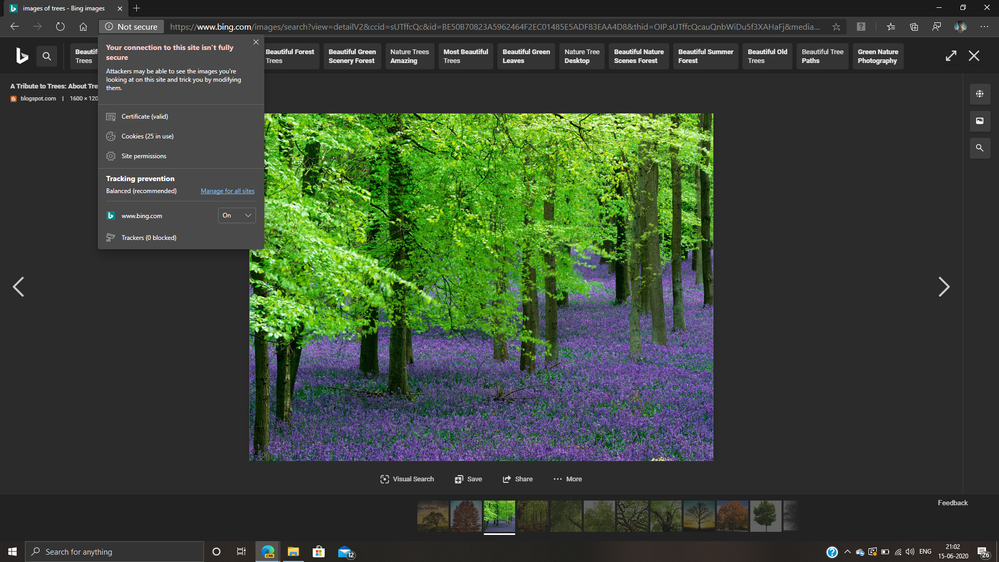Click the Not secure site info badge
This screenshot has height=562, width=999.
point(131,27)
